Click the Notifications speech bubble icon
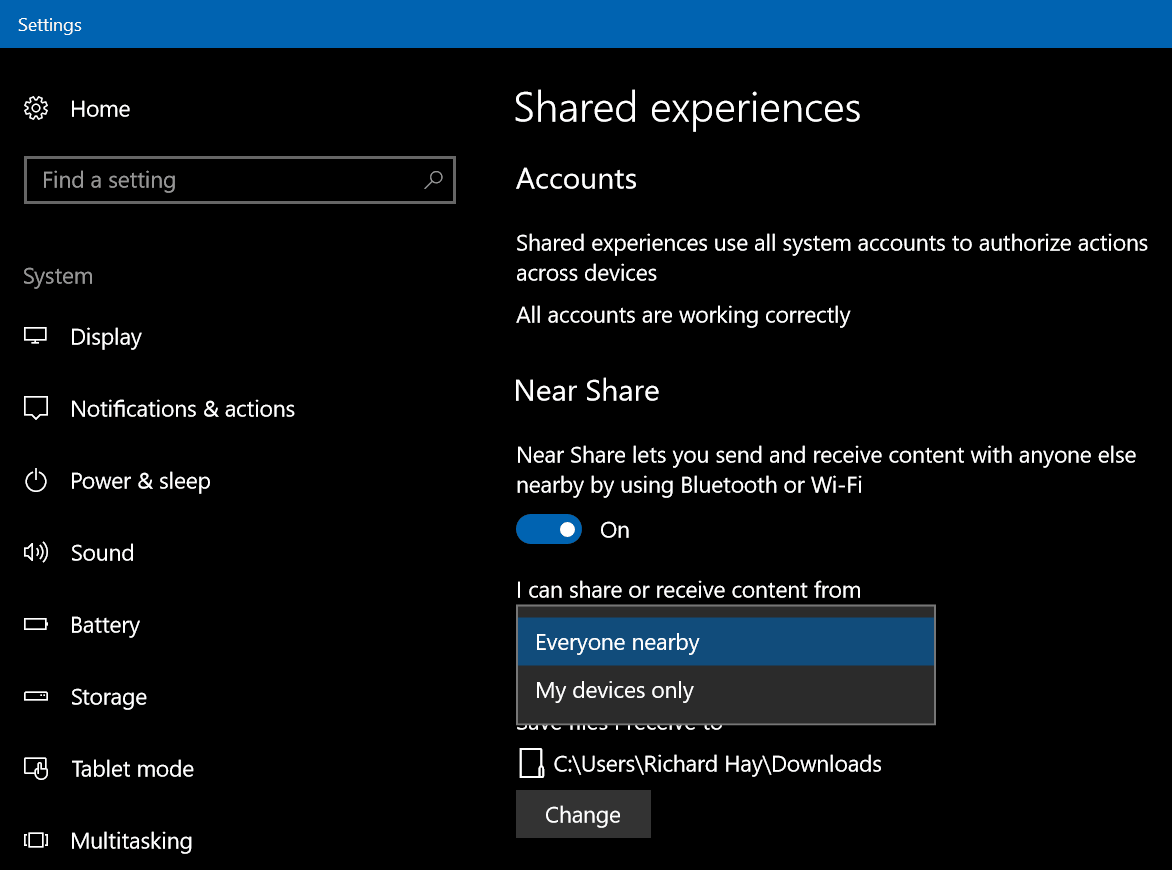The width and height of the screenshot is (1172, 870). [36, 409]
